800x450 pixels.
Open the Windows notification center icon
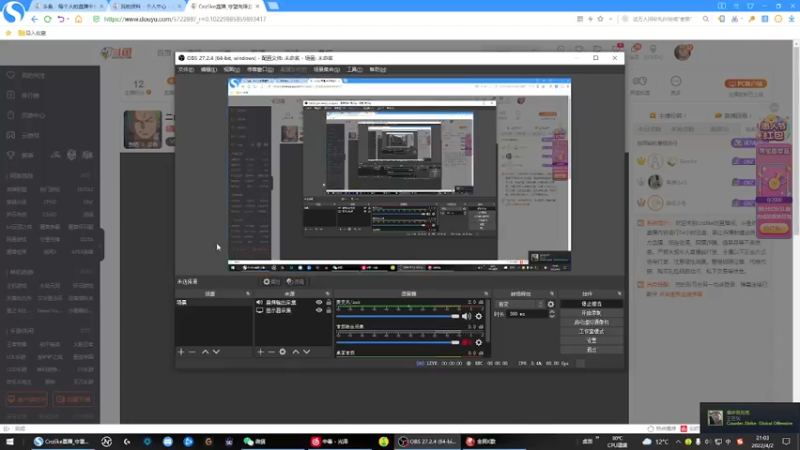(x=786, y=441)
